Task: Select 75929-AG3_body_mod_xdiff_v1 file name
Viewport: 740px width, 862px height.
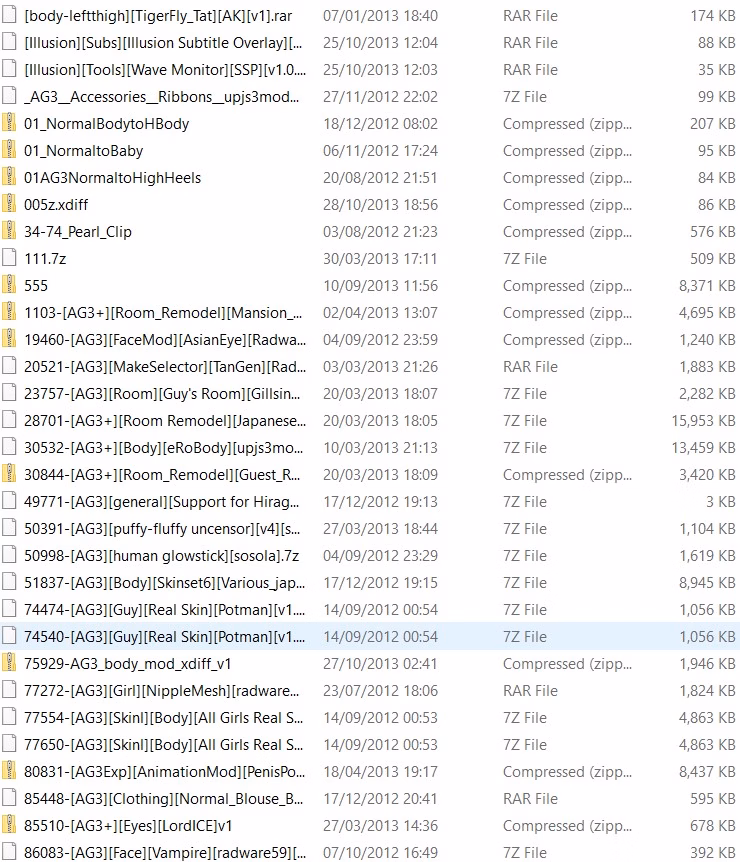Action: [128, 663]
